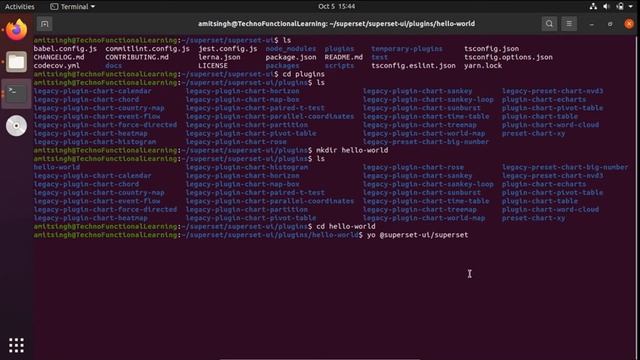Click the docs directory name
Screen dimensions: 640x360
pos(113,66)
